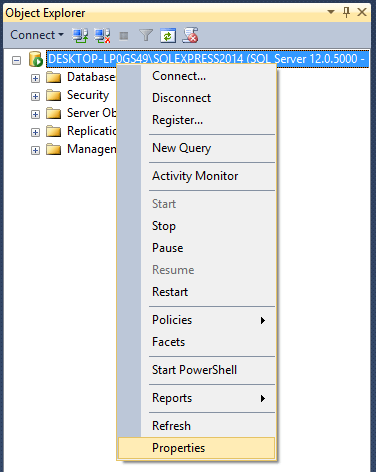
Task: Select the DESKTOP-LP0GS49\SQLEXPRESS2014 server row
Action: click(x=207, y=59)
